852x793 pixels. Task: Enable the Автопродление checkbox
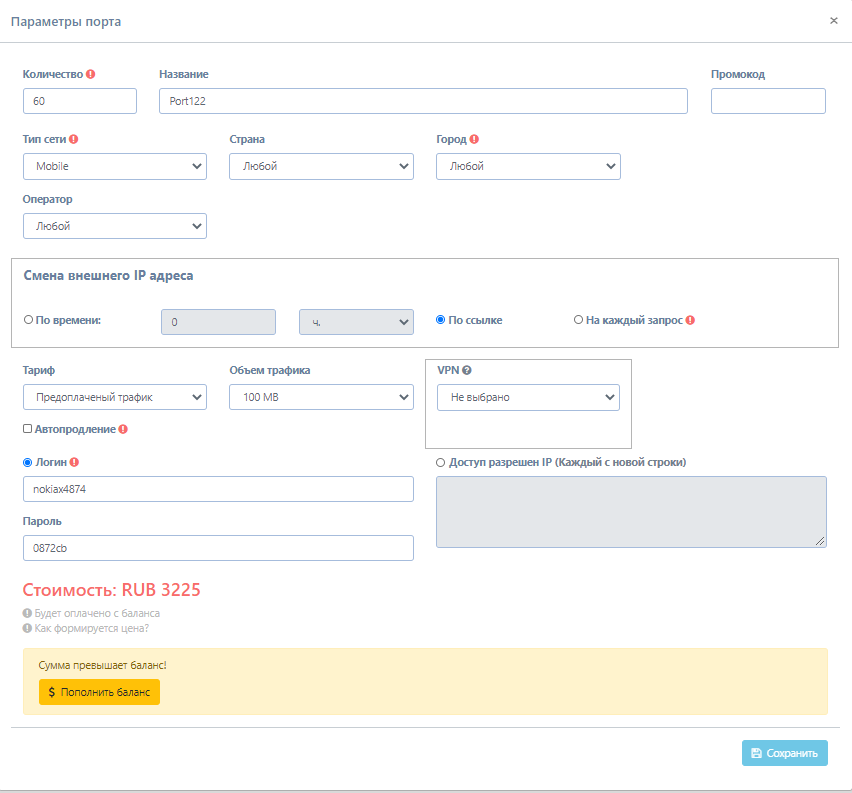click(28, 429)
